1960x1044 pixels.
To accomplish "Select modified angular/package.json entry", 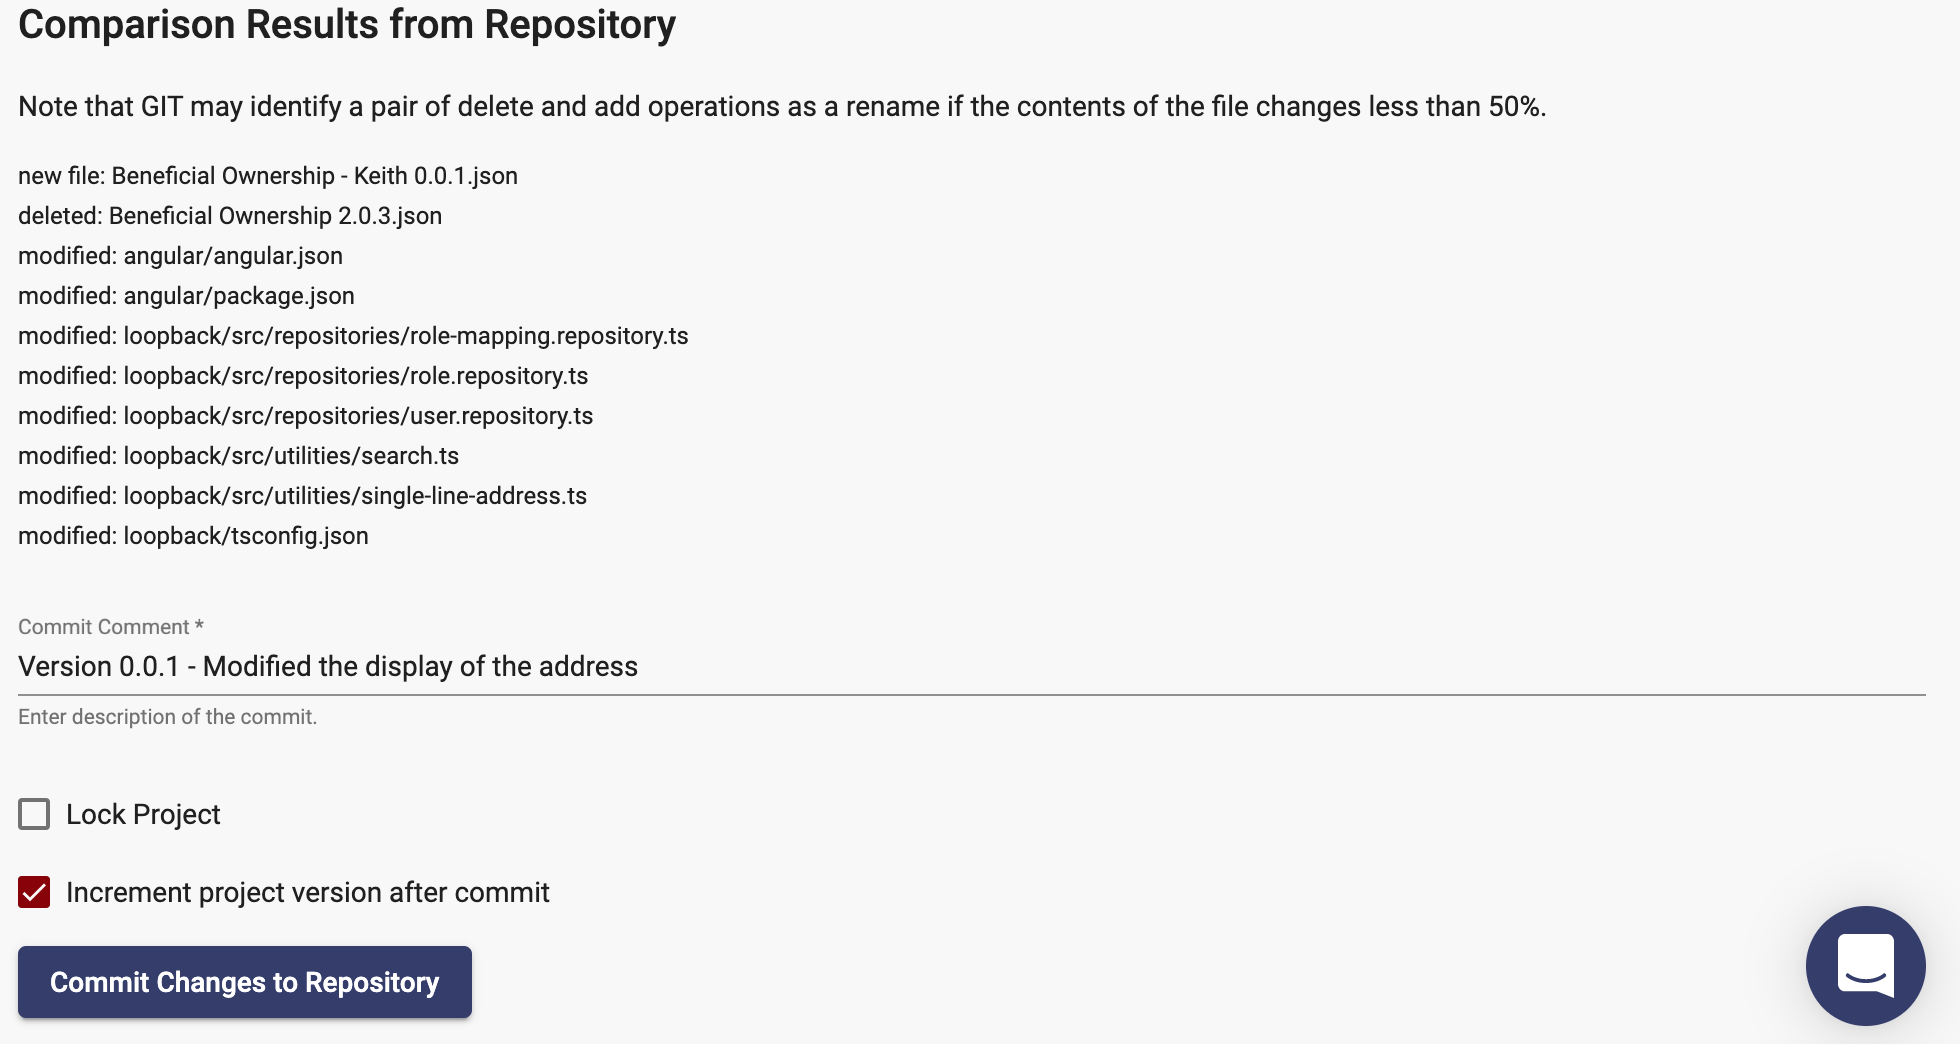I will (186, 296).
